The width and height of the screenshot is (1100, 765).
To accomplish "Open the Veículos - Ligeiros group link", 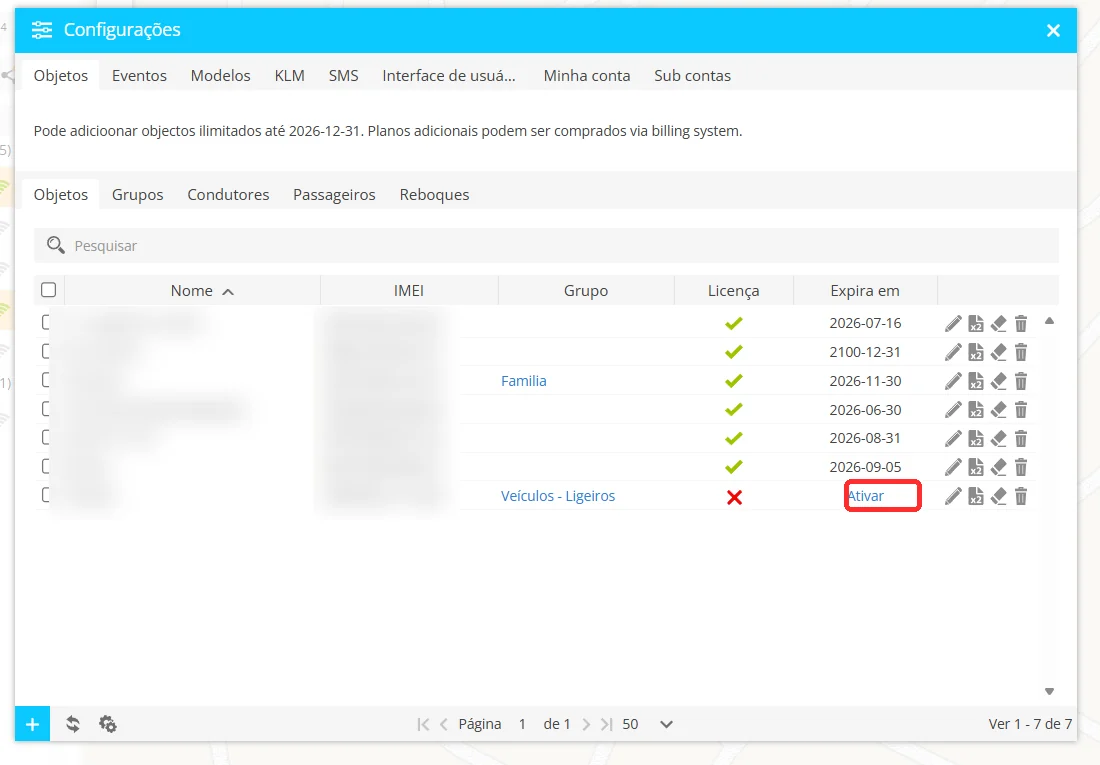I will click(558, 496).
